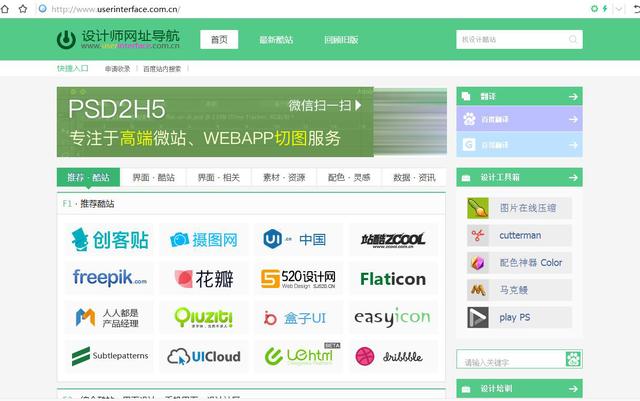The width and height of the screenshot is (640, 401).
Task: Open the 创客贴 site logo
Action: pyautogui.click(x=109, y=239)
